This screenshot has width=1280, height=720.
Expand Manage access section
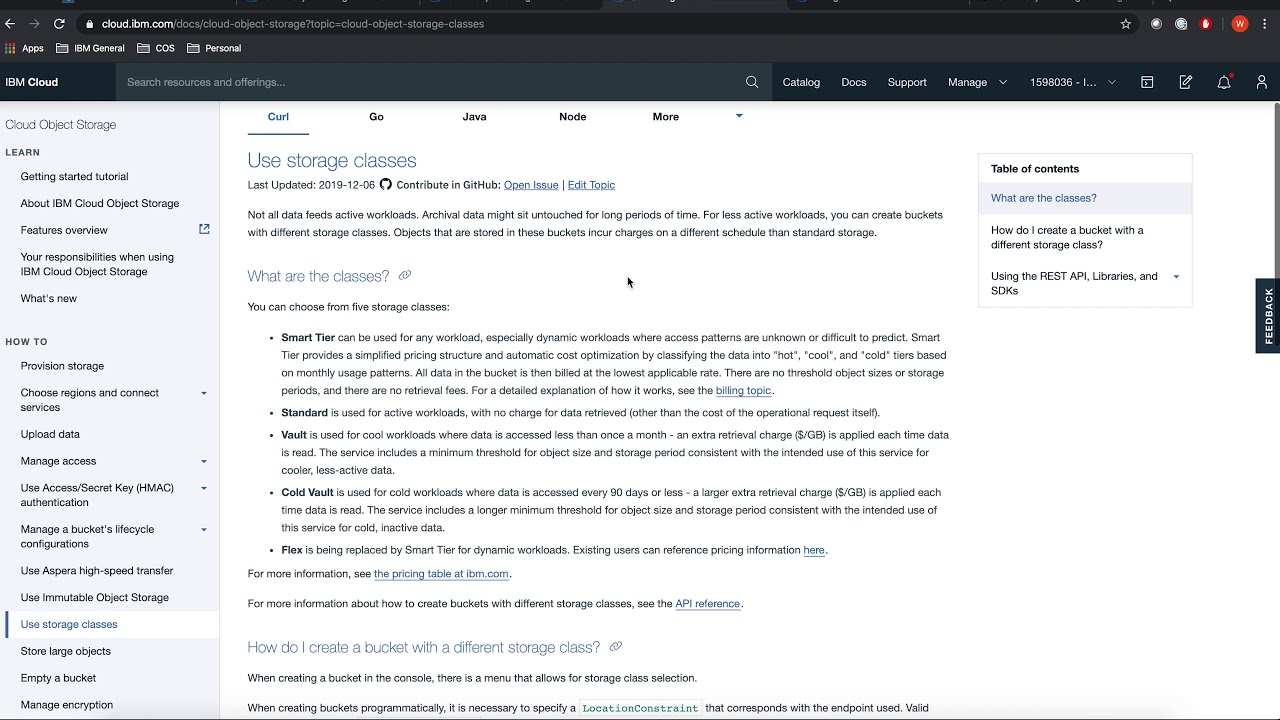click(x=204, y=461)
